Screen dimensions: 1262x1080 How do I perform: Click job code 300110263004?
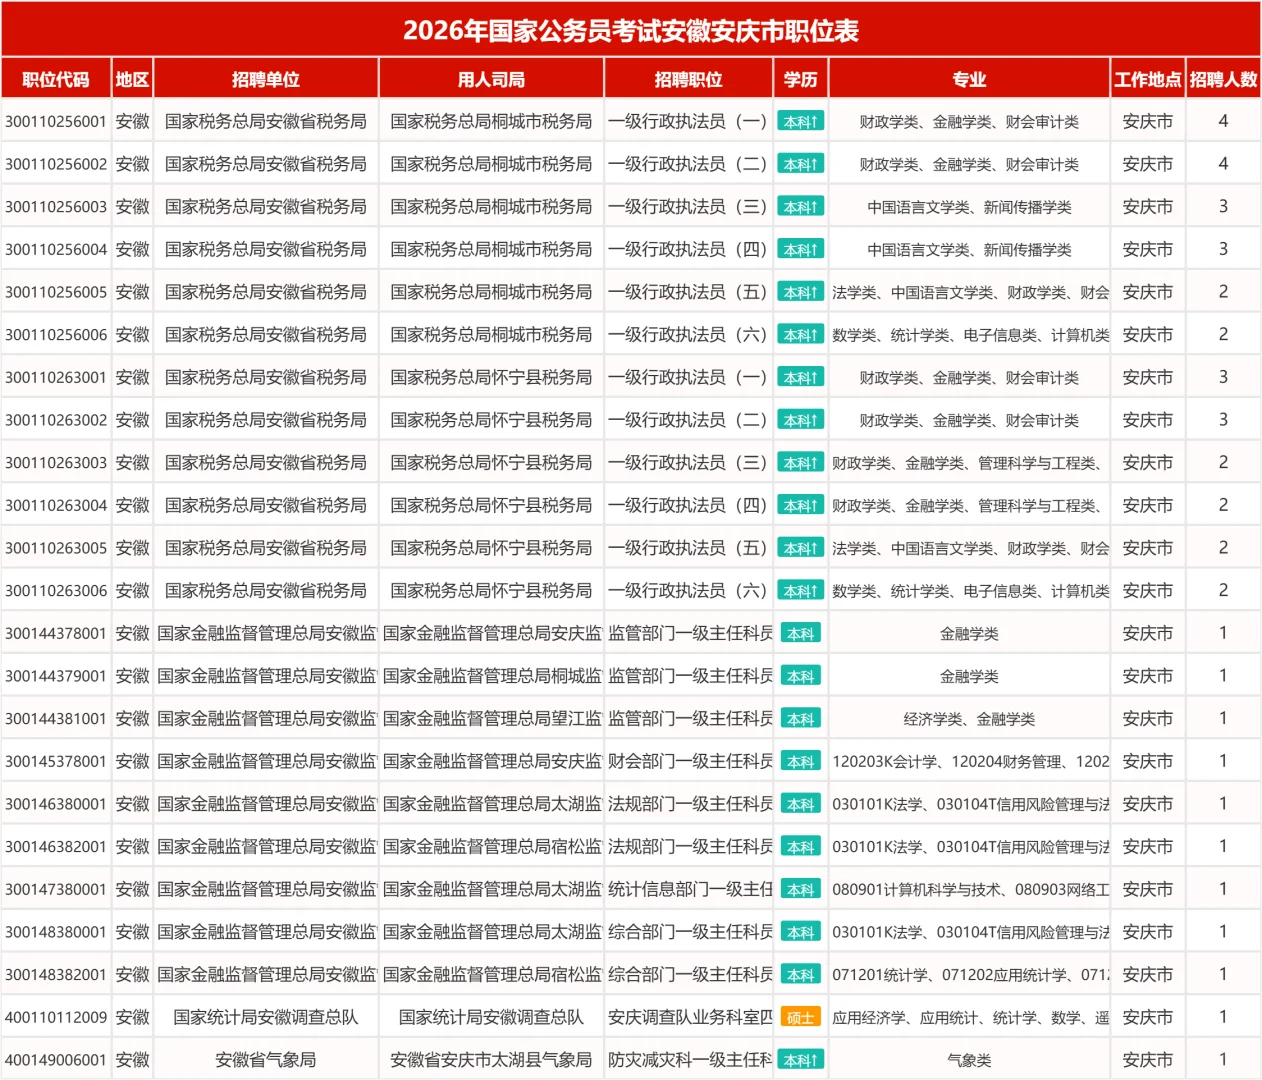pos(56,506)
